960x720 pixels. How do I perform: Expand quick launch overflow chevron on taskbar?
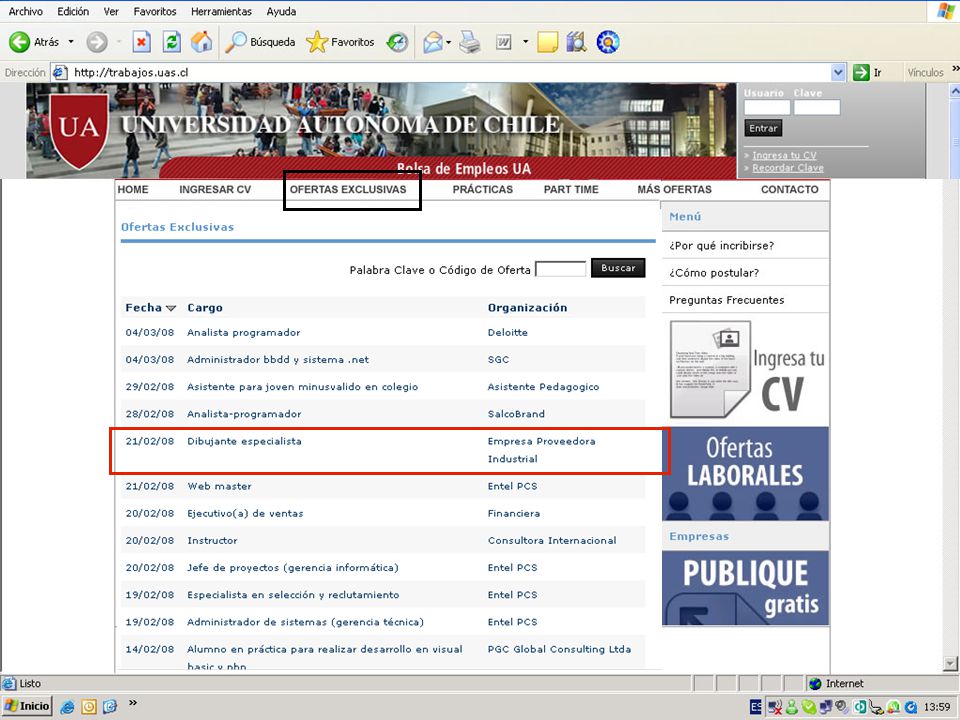(133, 702)
